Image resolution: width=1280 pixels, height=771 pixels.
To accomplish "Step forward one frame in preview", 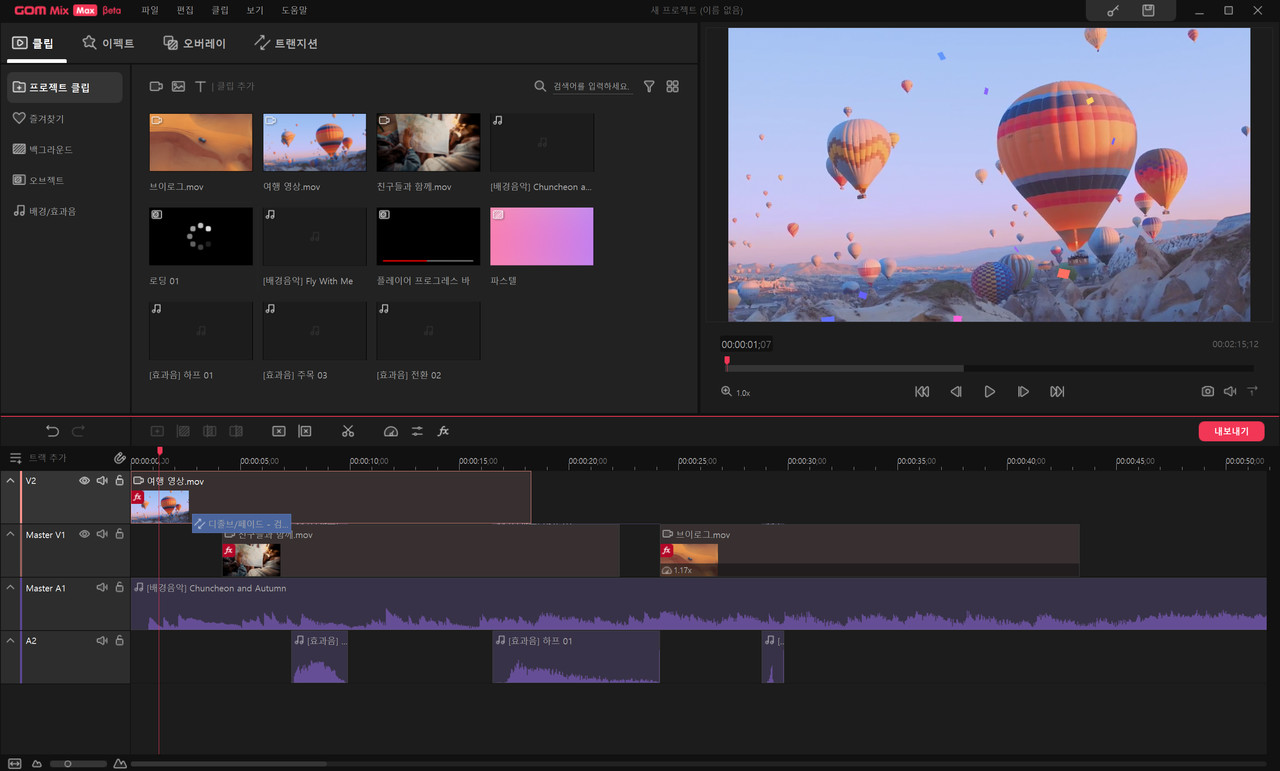I will pos(1023,392).
